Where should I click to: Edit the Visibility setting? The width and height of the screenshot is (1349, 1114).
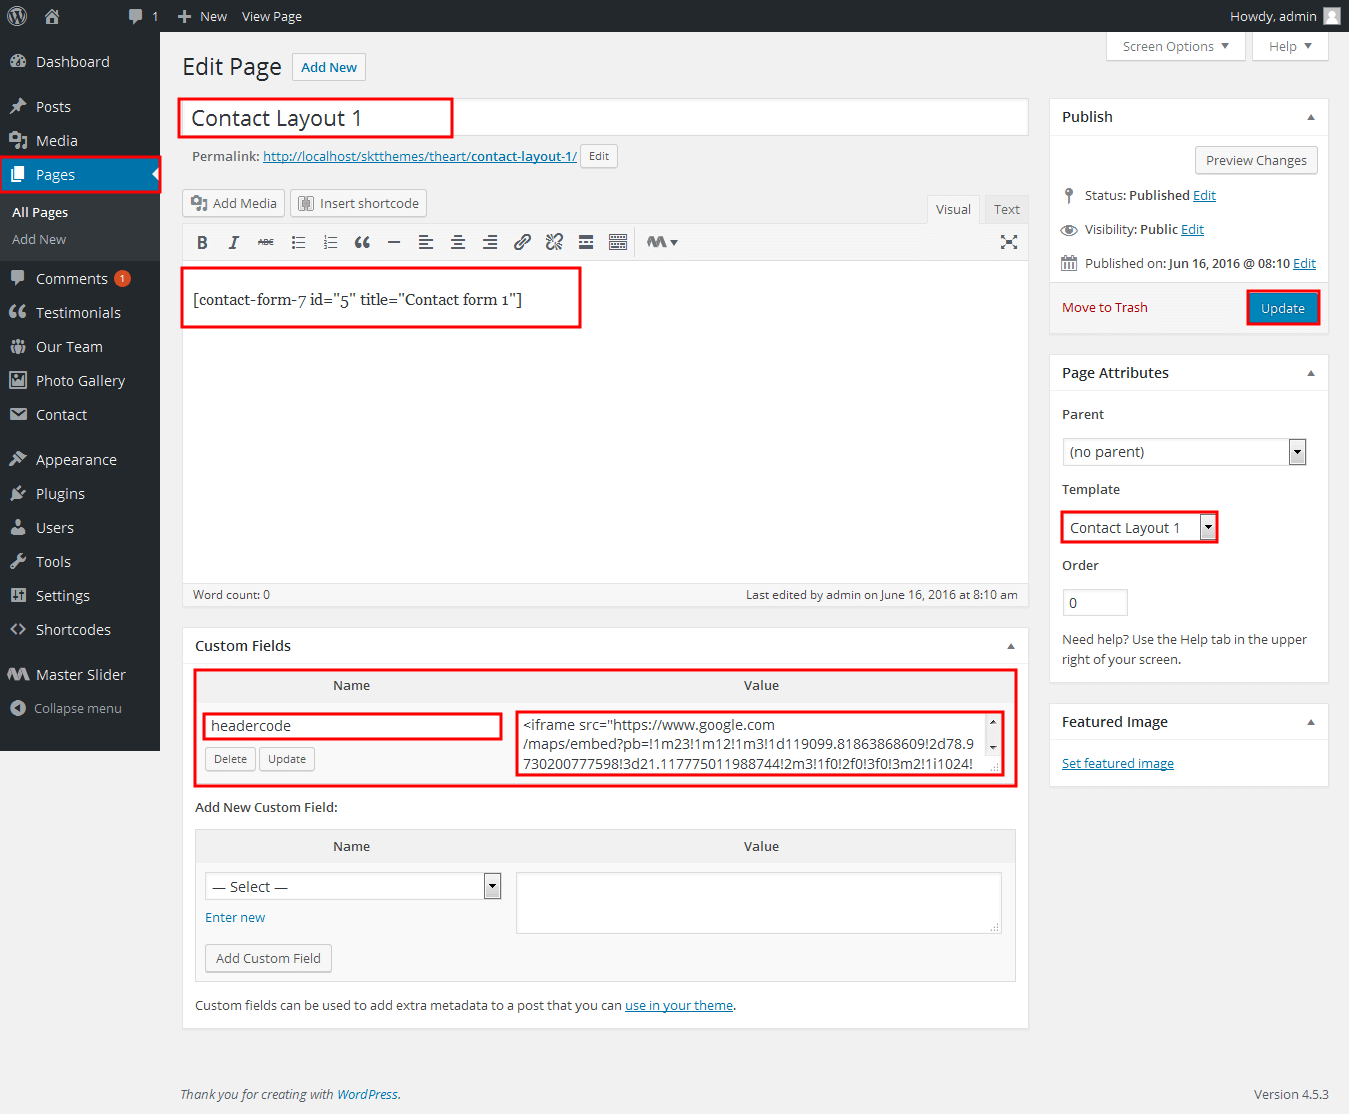point(1193,229)
